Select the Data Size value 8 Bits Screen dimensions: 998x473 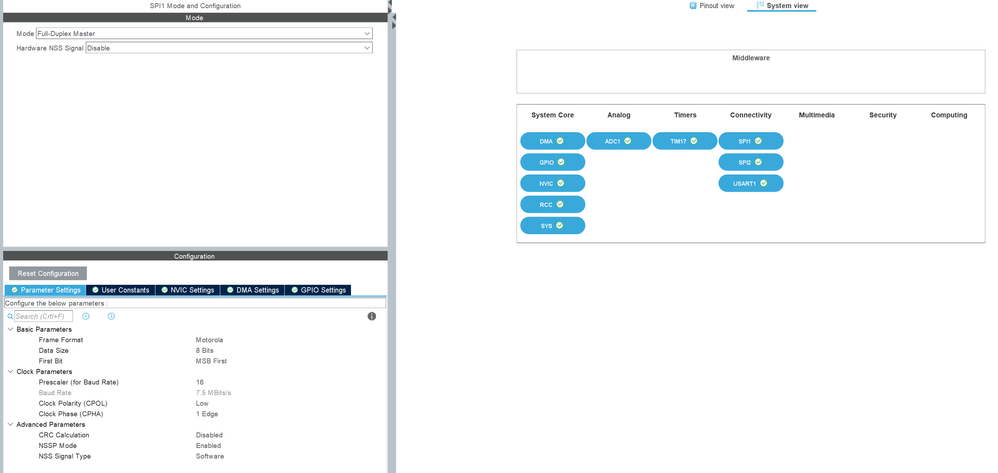(x=204, y=351)
